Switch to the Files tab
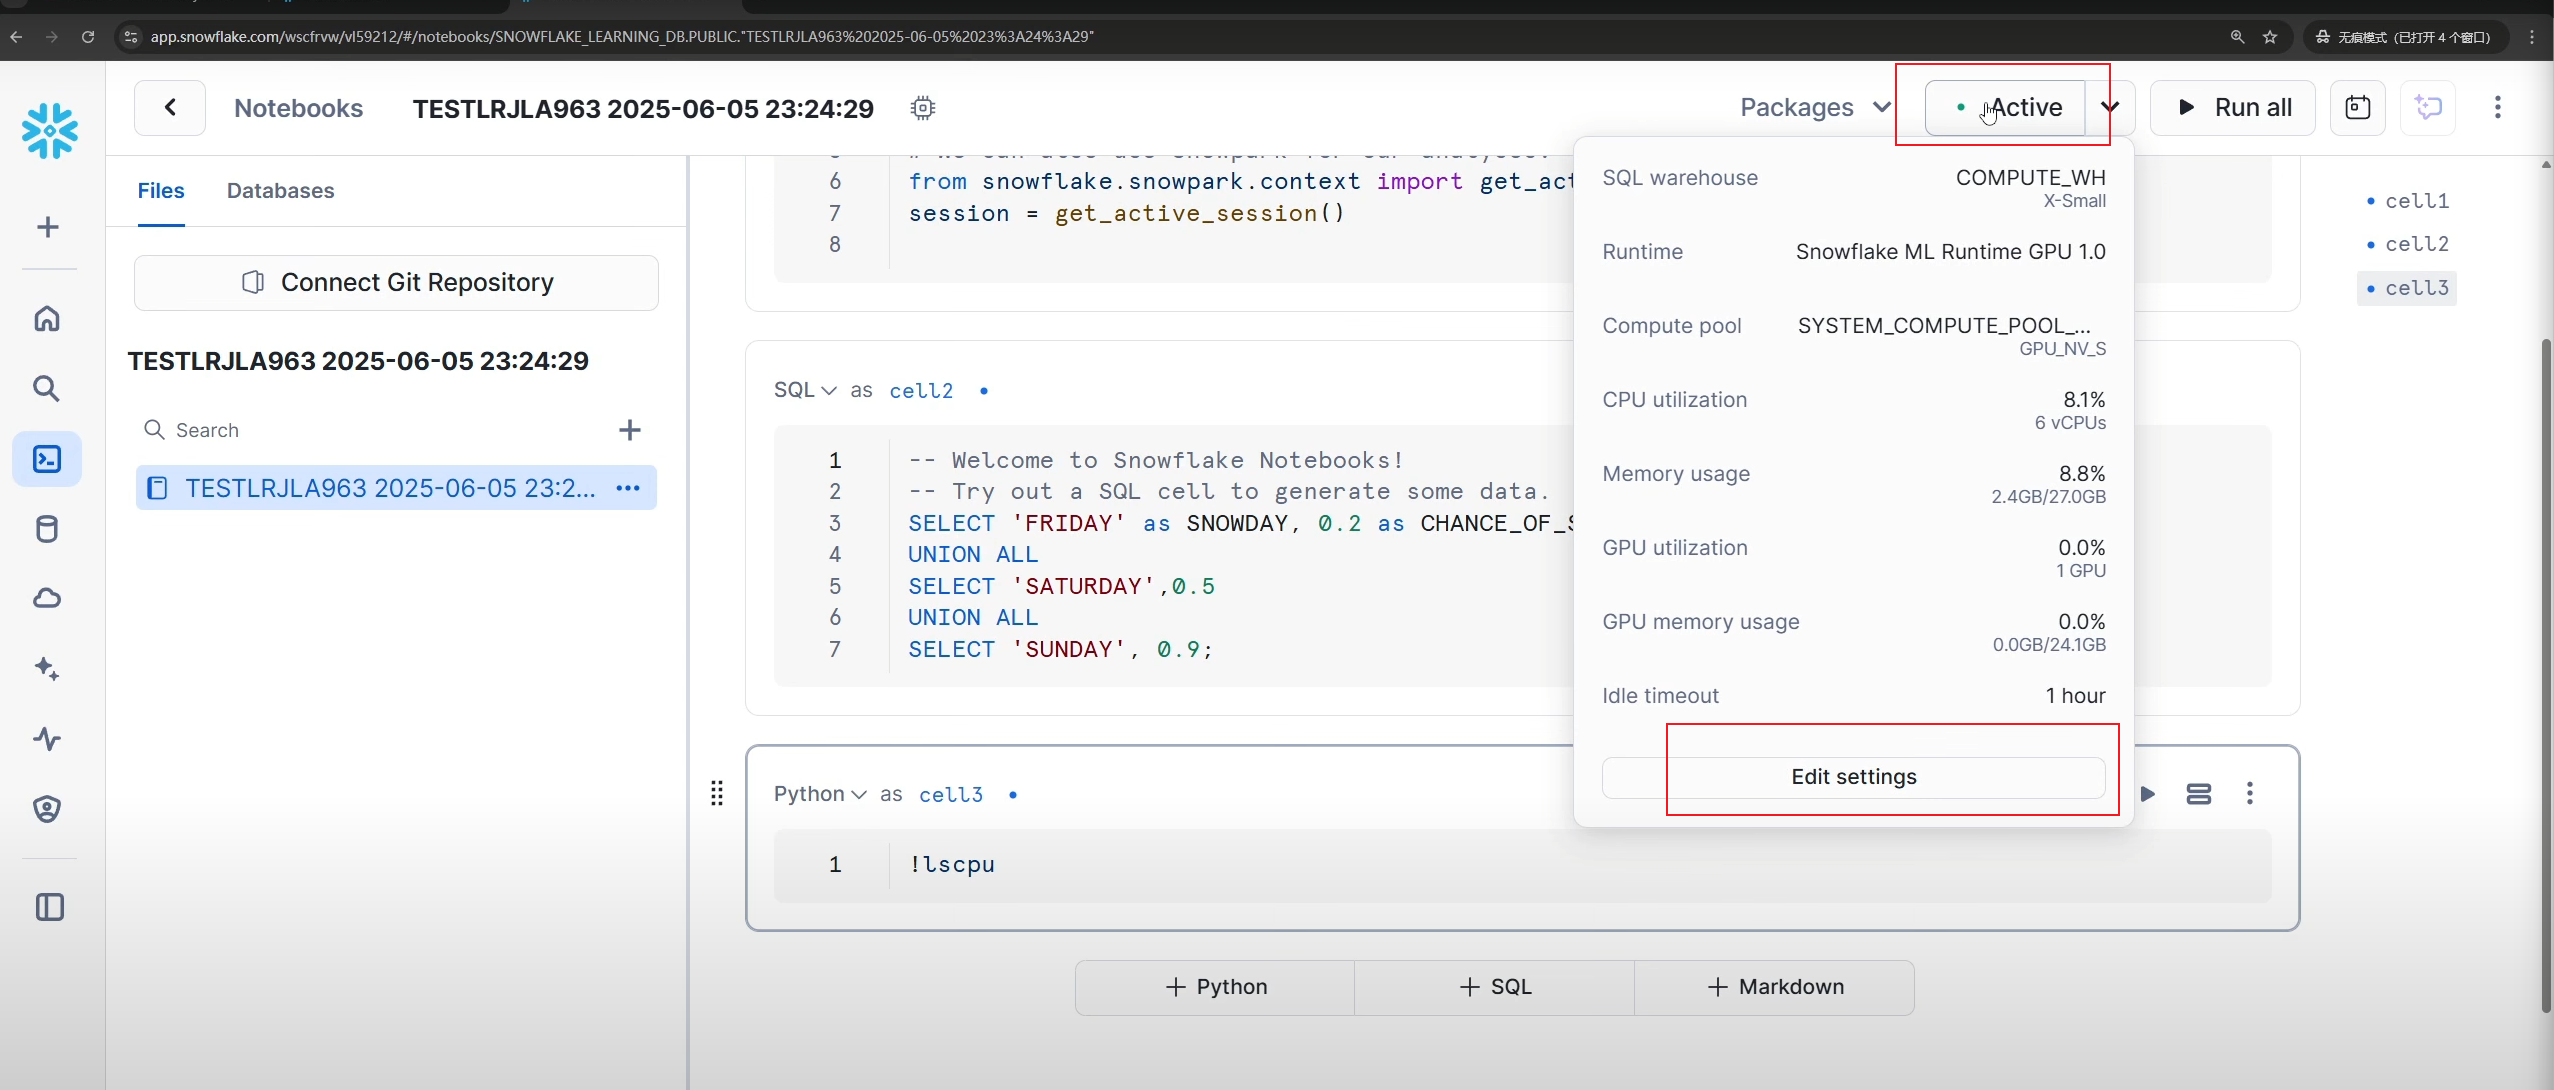This screenshot has width=2554, height=1090. coord(161,190)
